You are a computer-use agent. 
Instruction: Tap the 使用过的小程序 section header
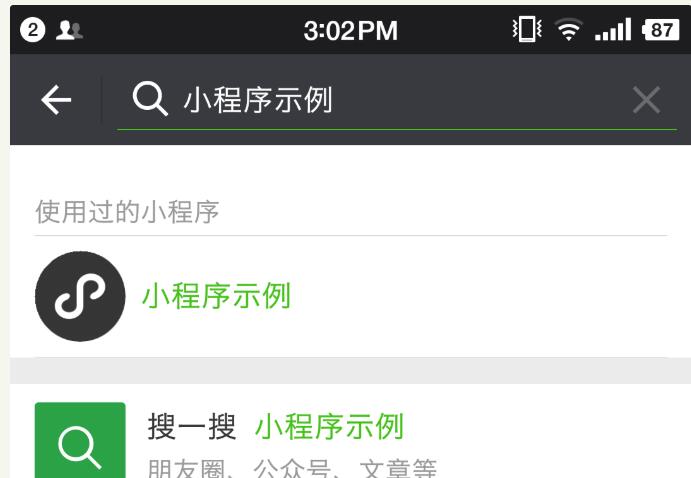click(x=127, y=211)
